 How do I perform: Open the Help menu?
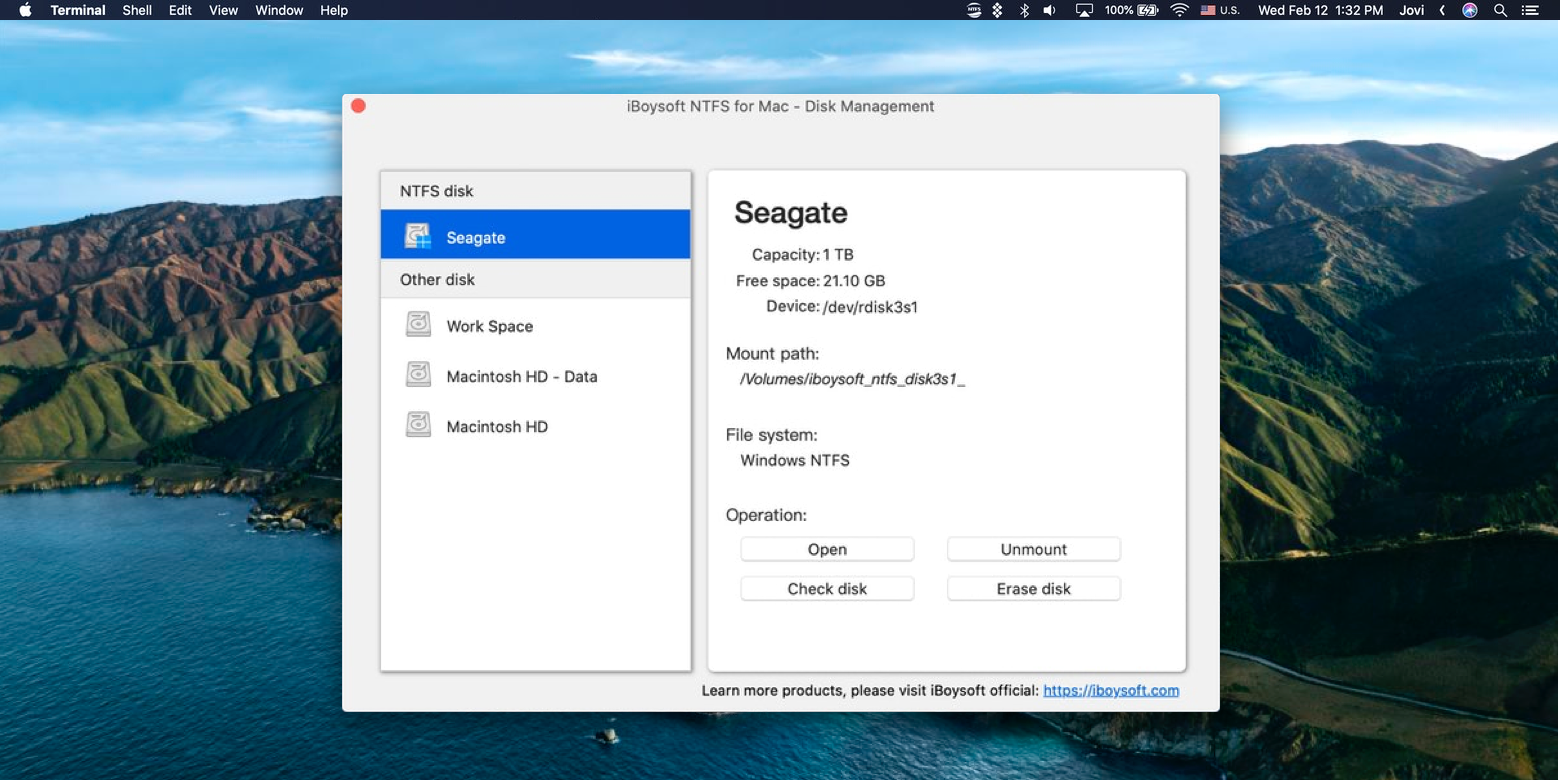tap(334, 10)
